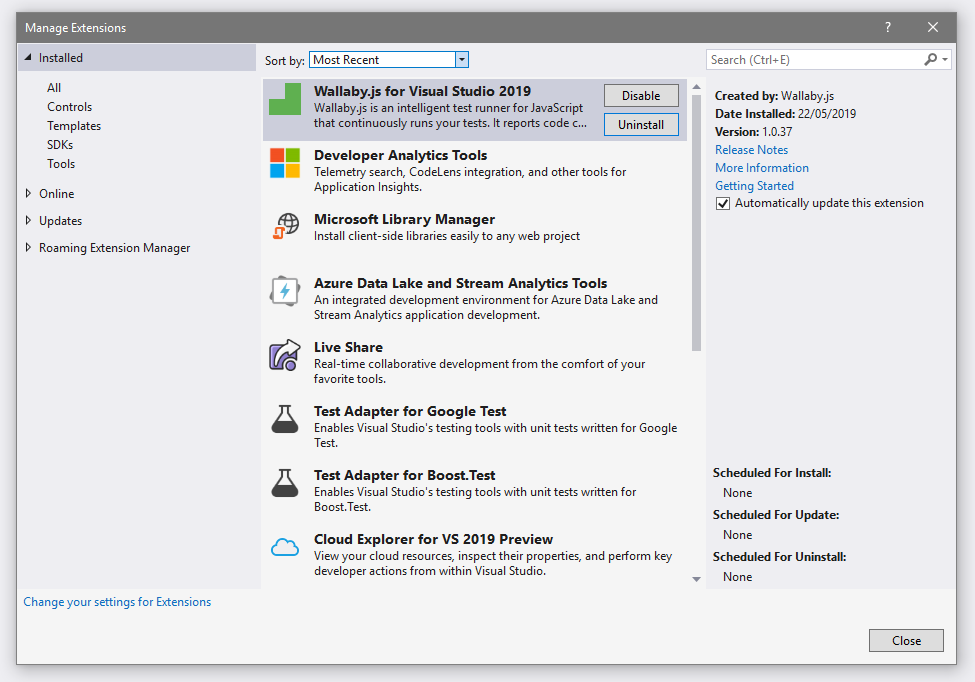The height and width of the screenshot is (682, 975).
Task: Close the dialog with the title bar X
Action: [933, 27]
